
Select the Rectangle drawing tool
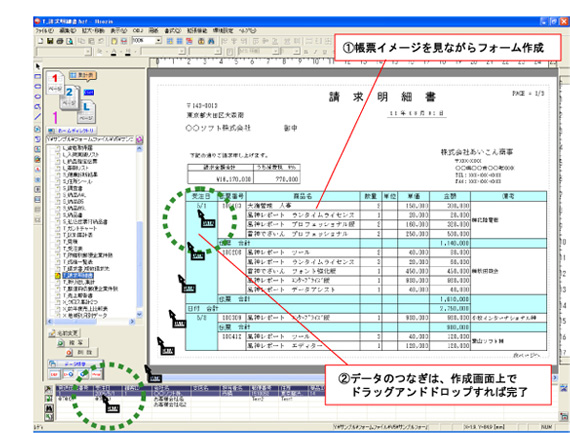coord(37,77)
